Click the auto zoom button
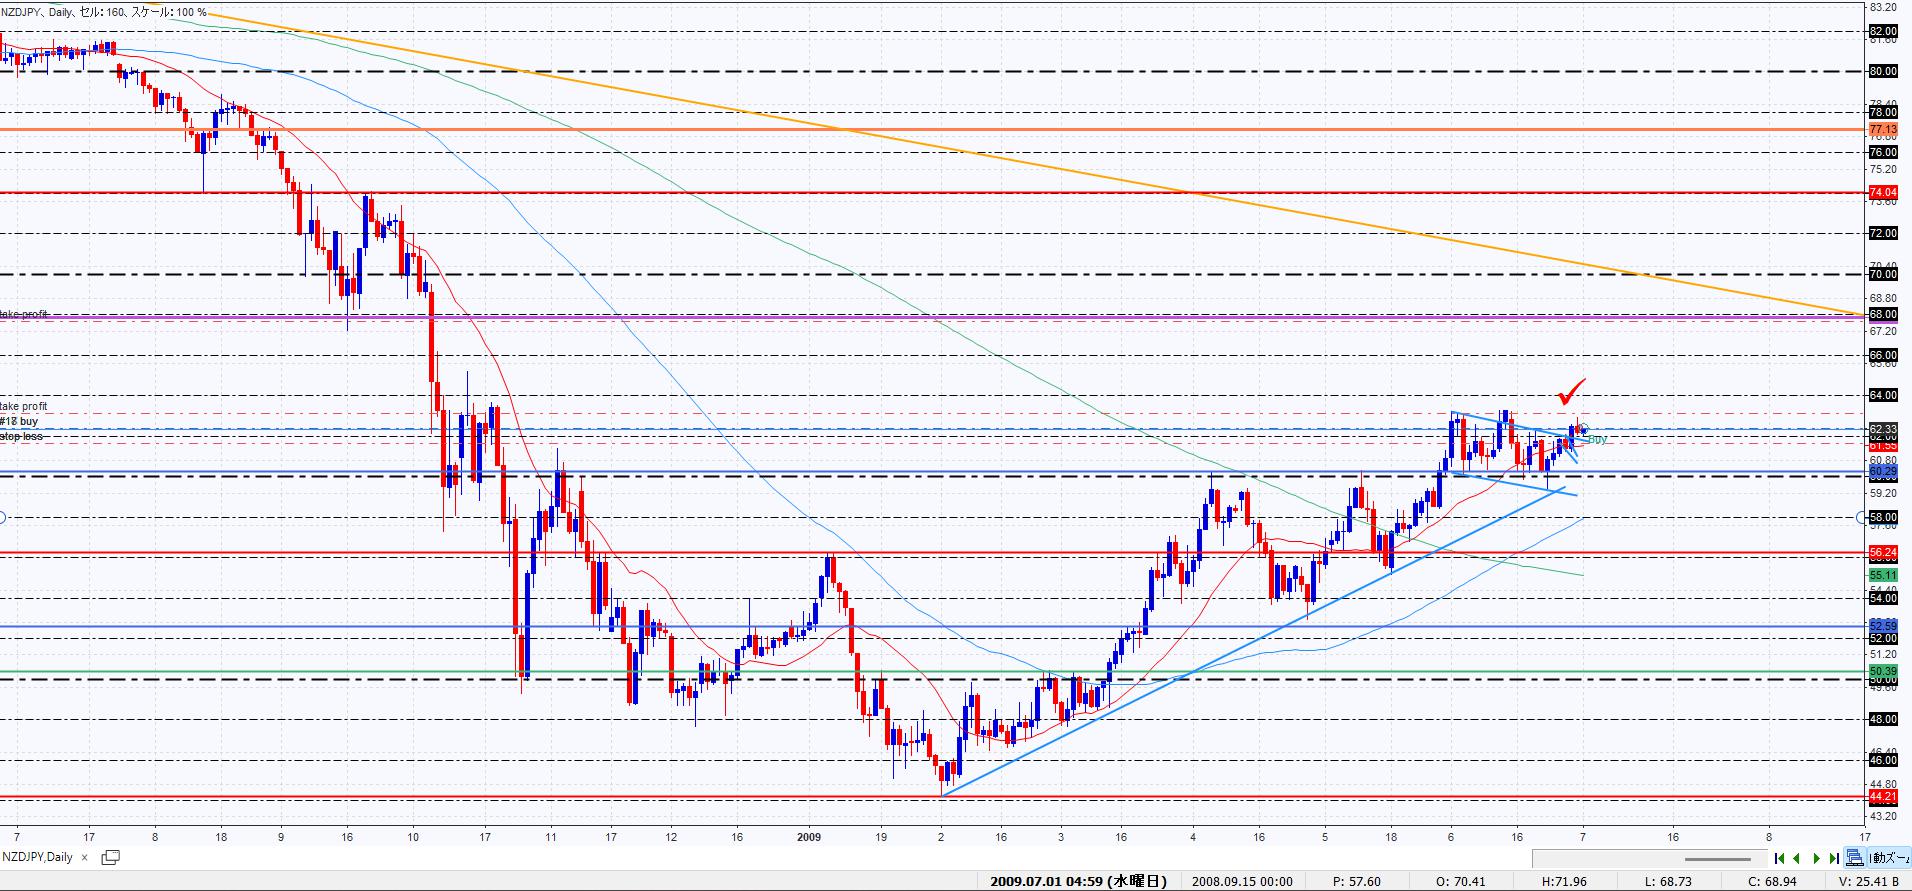The height and width of the screenshot is (891, 1912). click(x=1890, y=858)
